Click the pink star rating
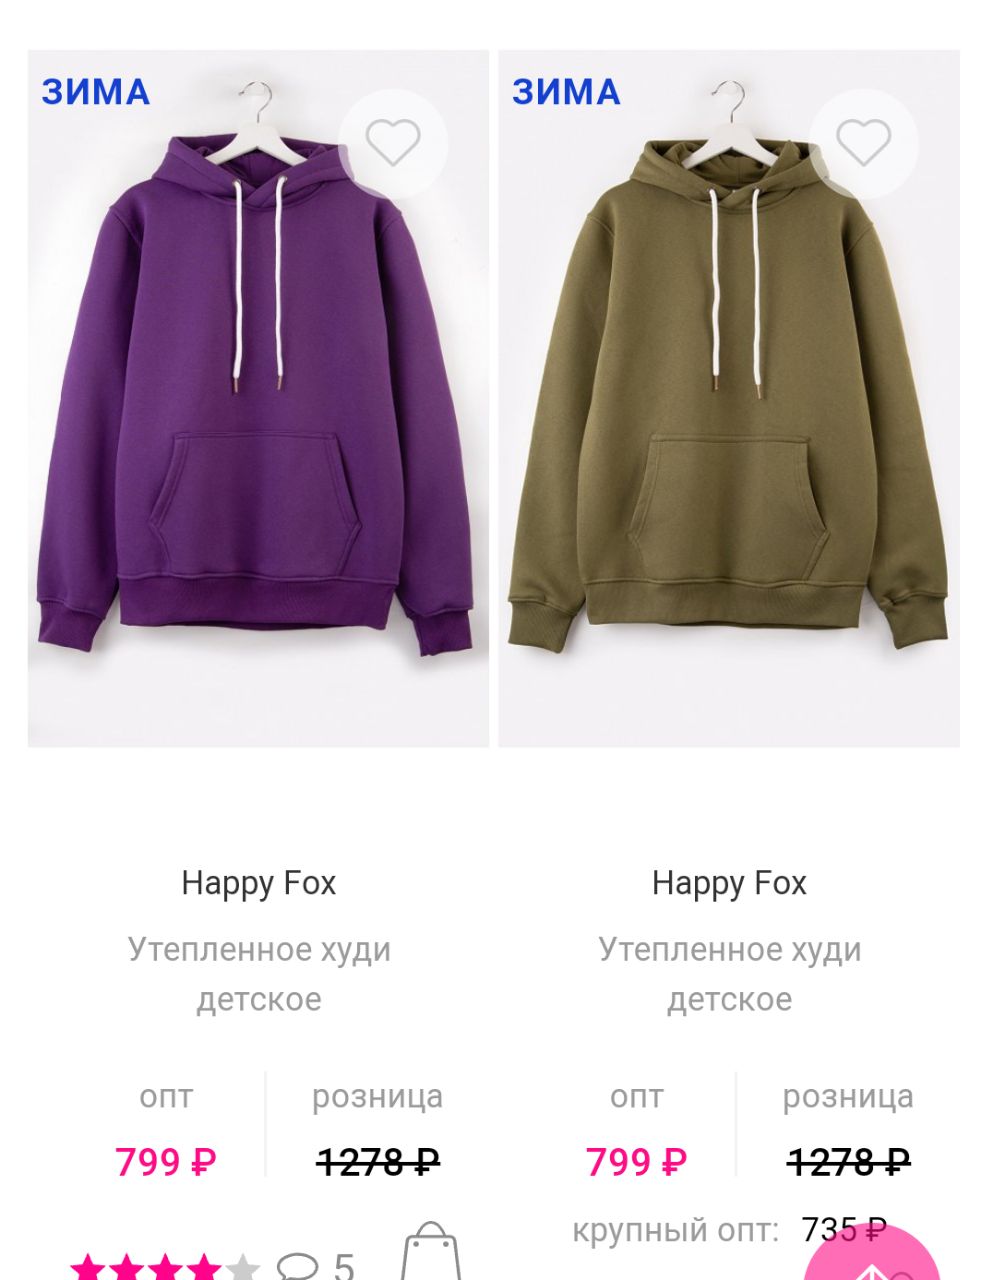Viewport: 997px width, 1280px height. pyautogui.click(x=165, y=1266)
